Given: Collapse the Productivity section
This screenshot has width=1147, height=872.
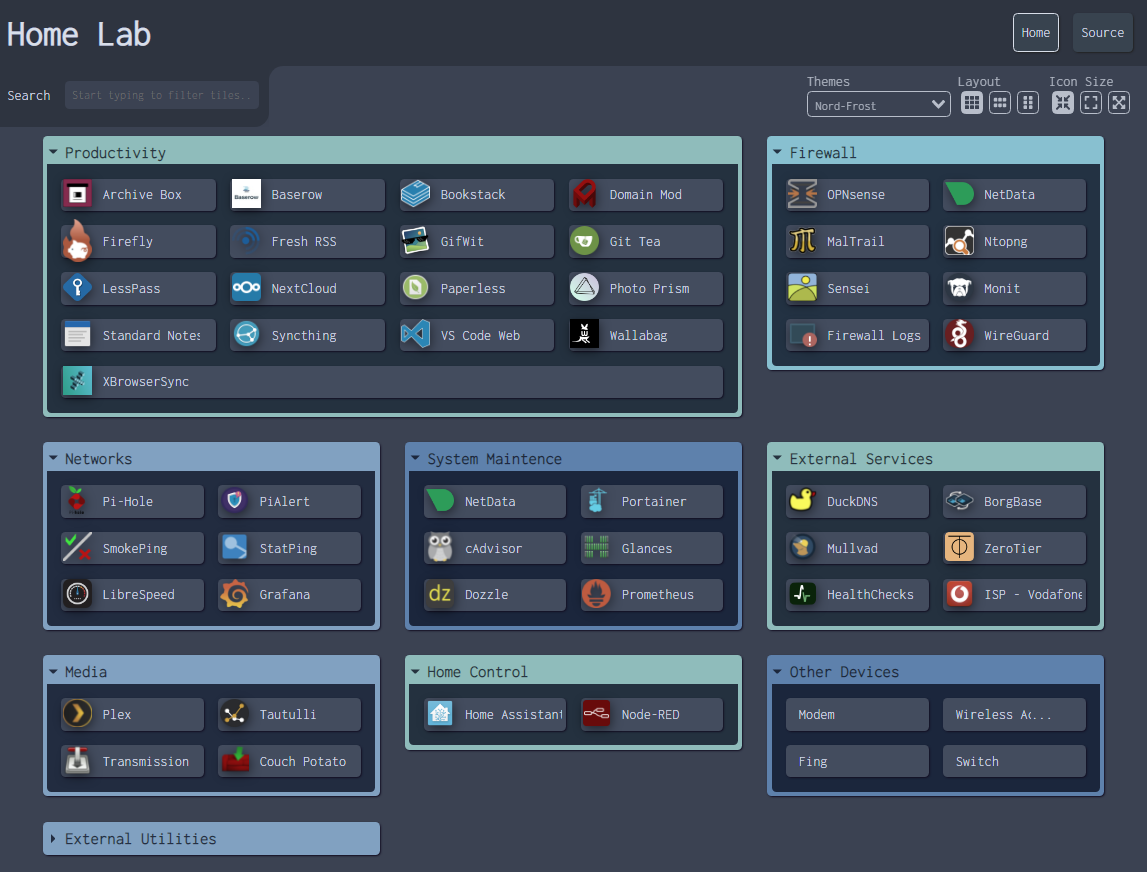Looking at the screenshot, I should pyautogui.click(x=53, y=153).
